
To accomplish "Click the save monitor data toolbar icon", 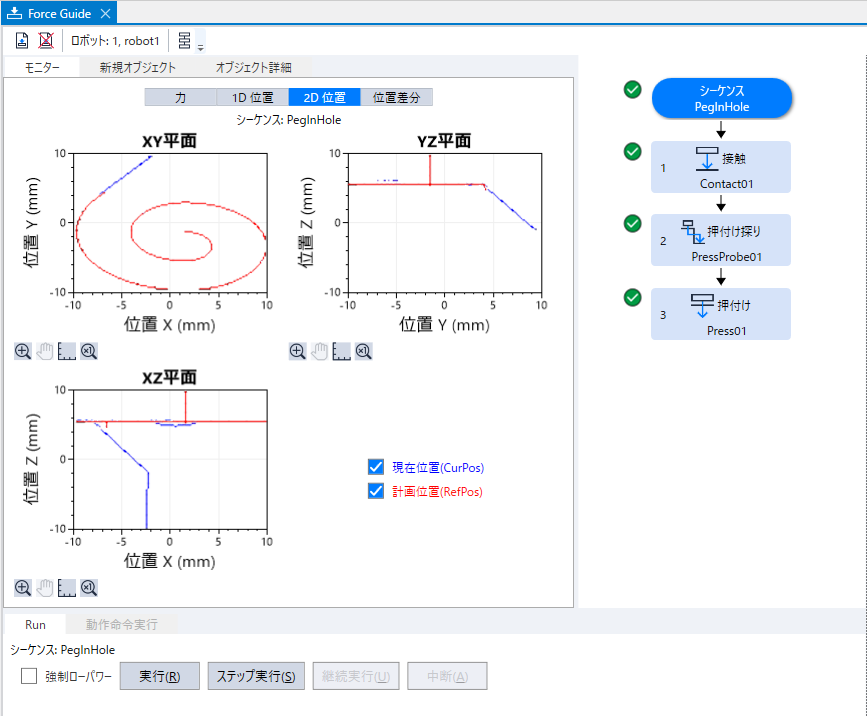I will 21,40.
